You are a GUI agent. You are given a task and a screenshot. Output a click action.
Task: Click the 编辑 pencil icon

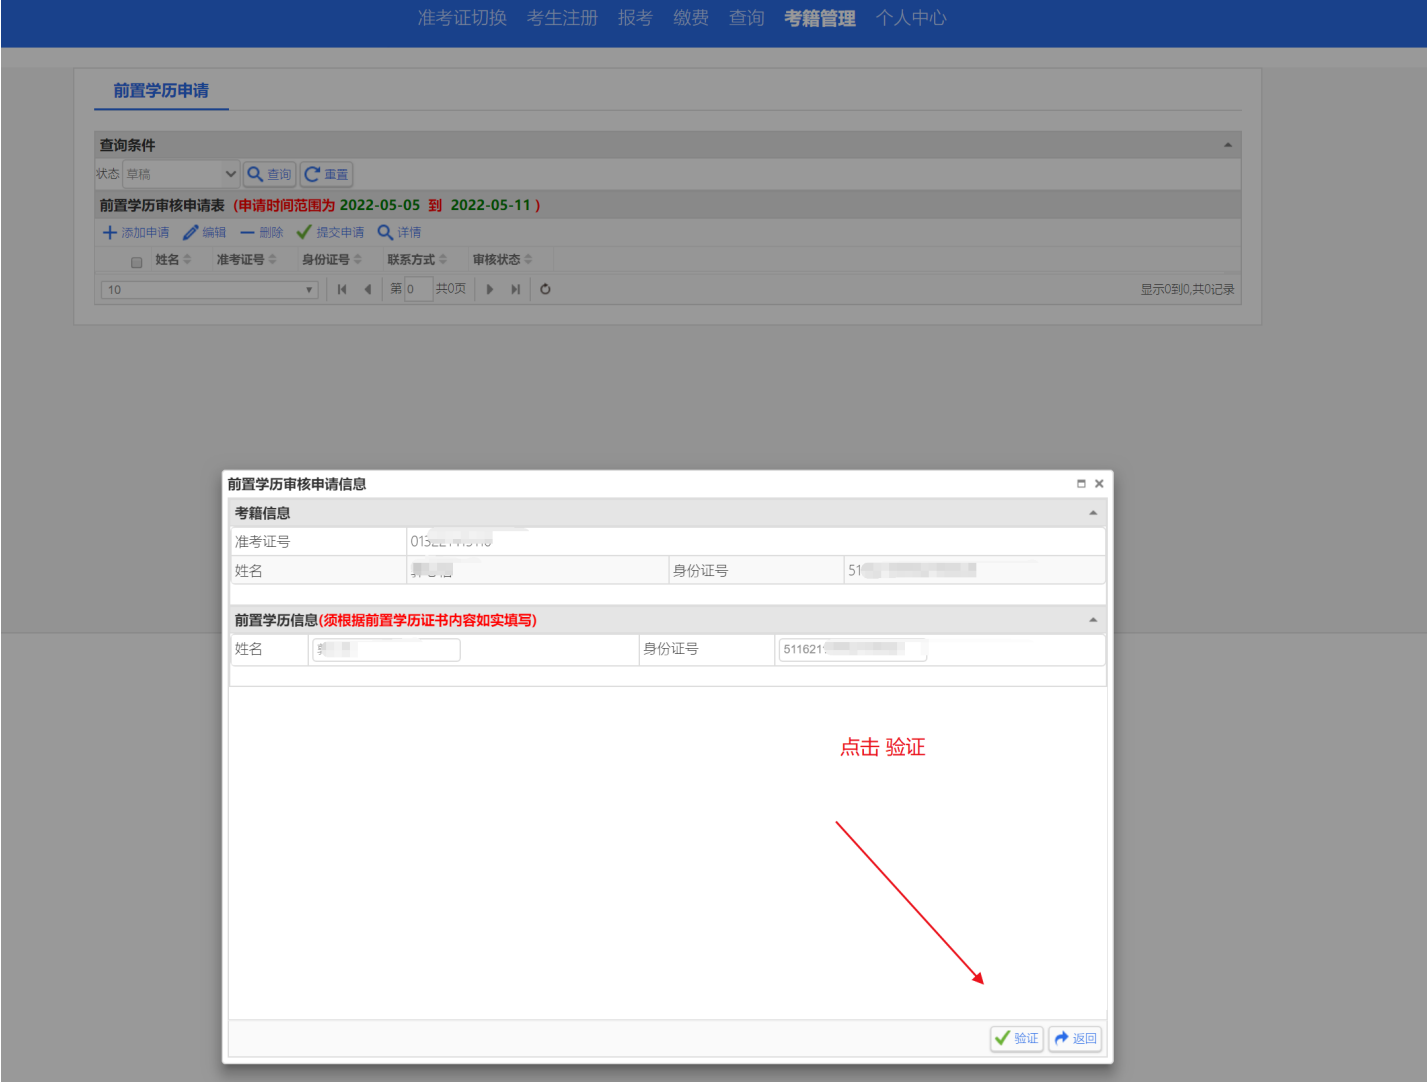[x=191, y=232]
